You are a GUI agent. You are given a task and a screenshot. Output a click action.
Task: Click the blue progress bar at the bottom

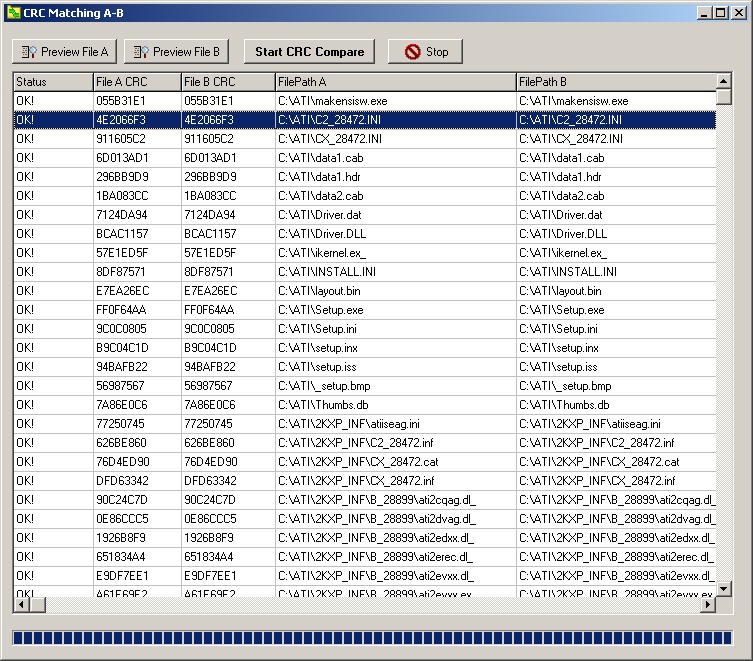click(x=373, y=638)
